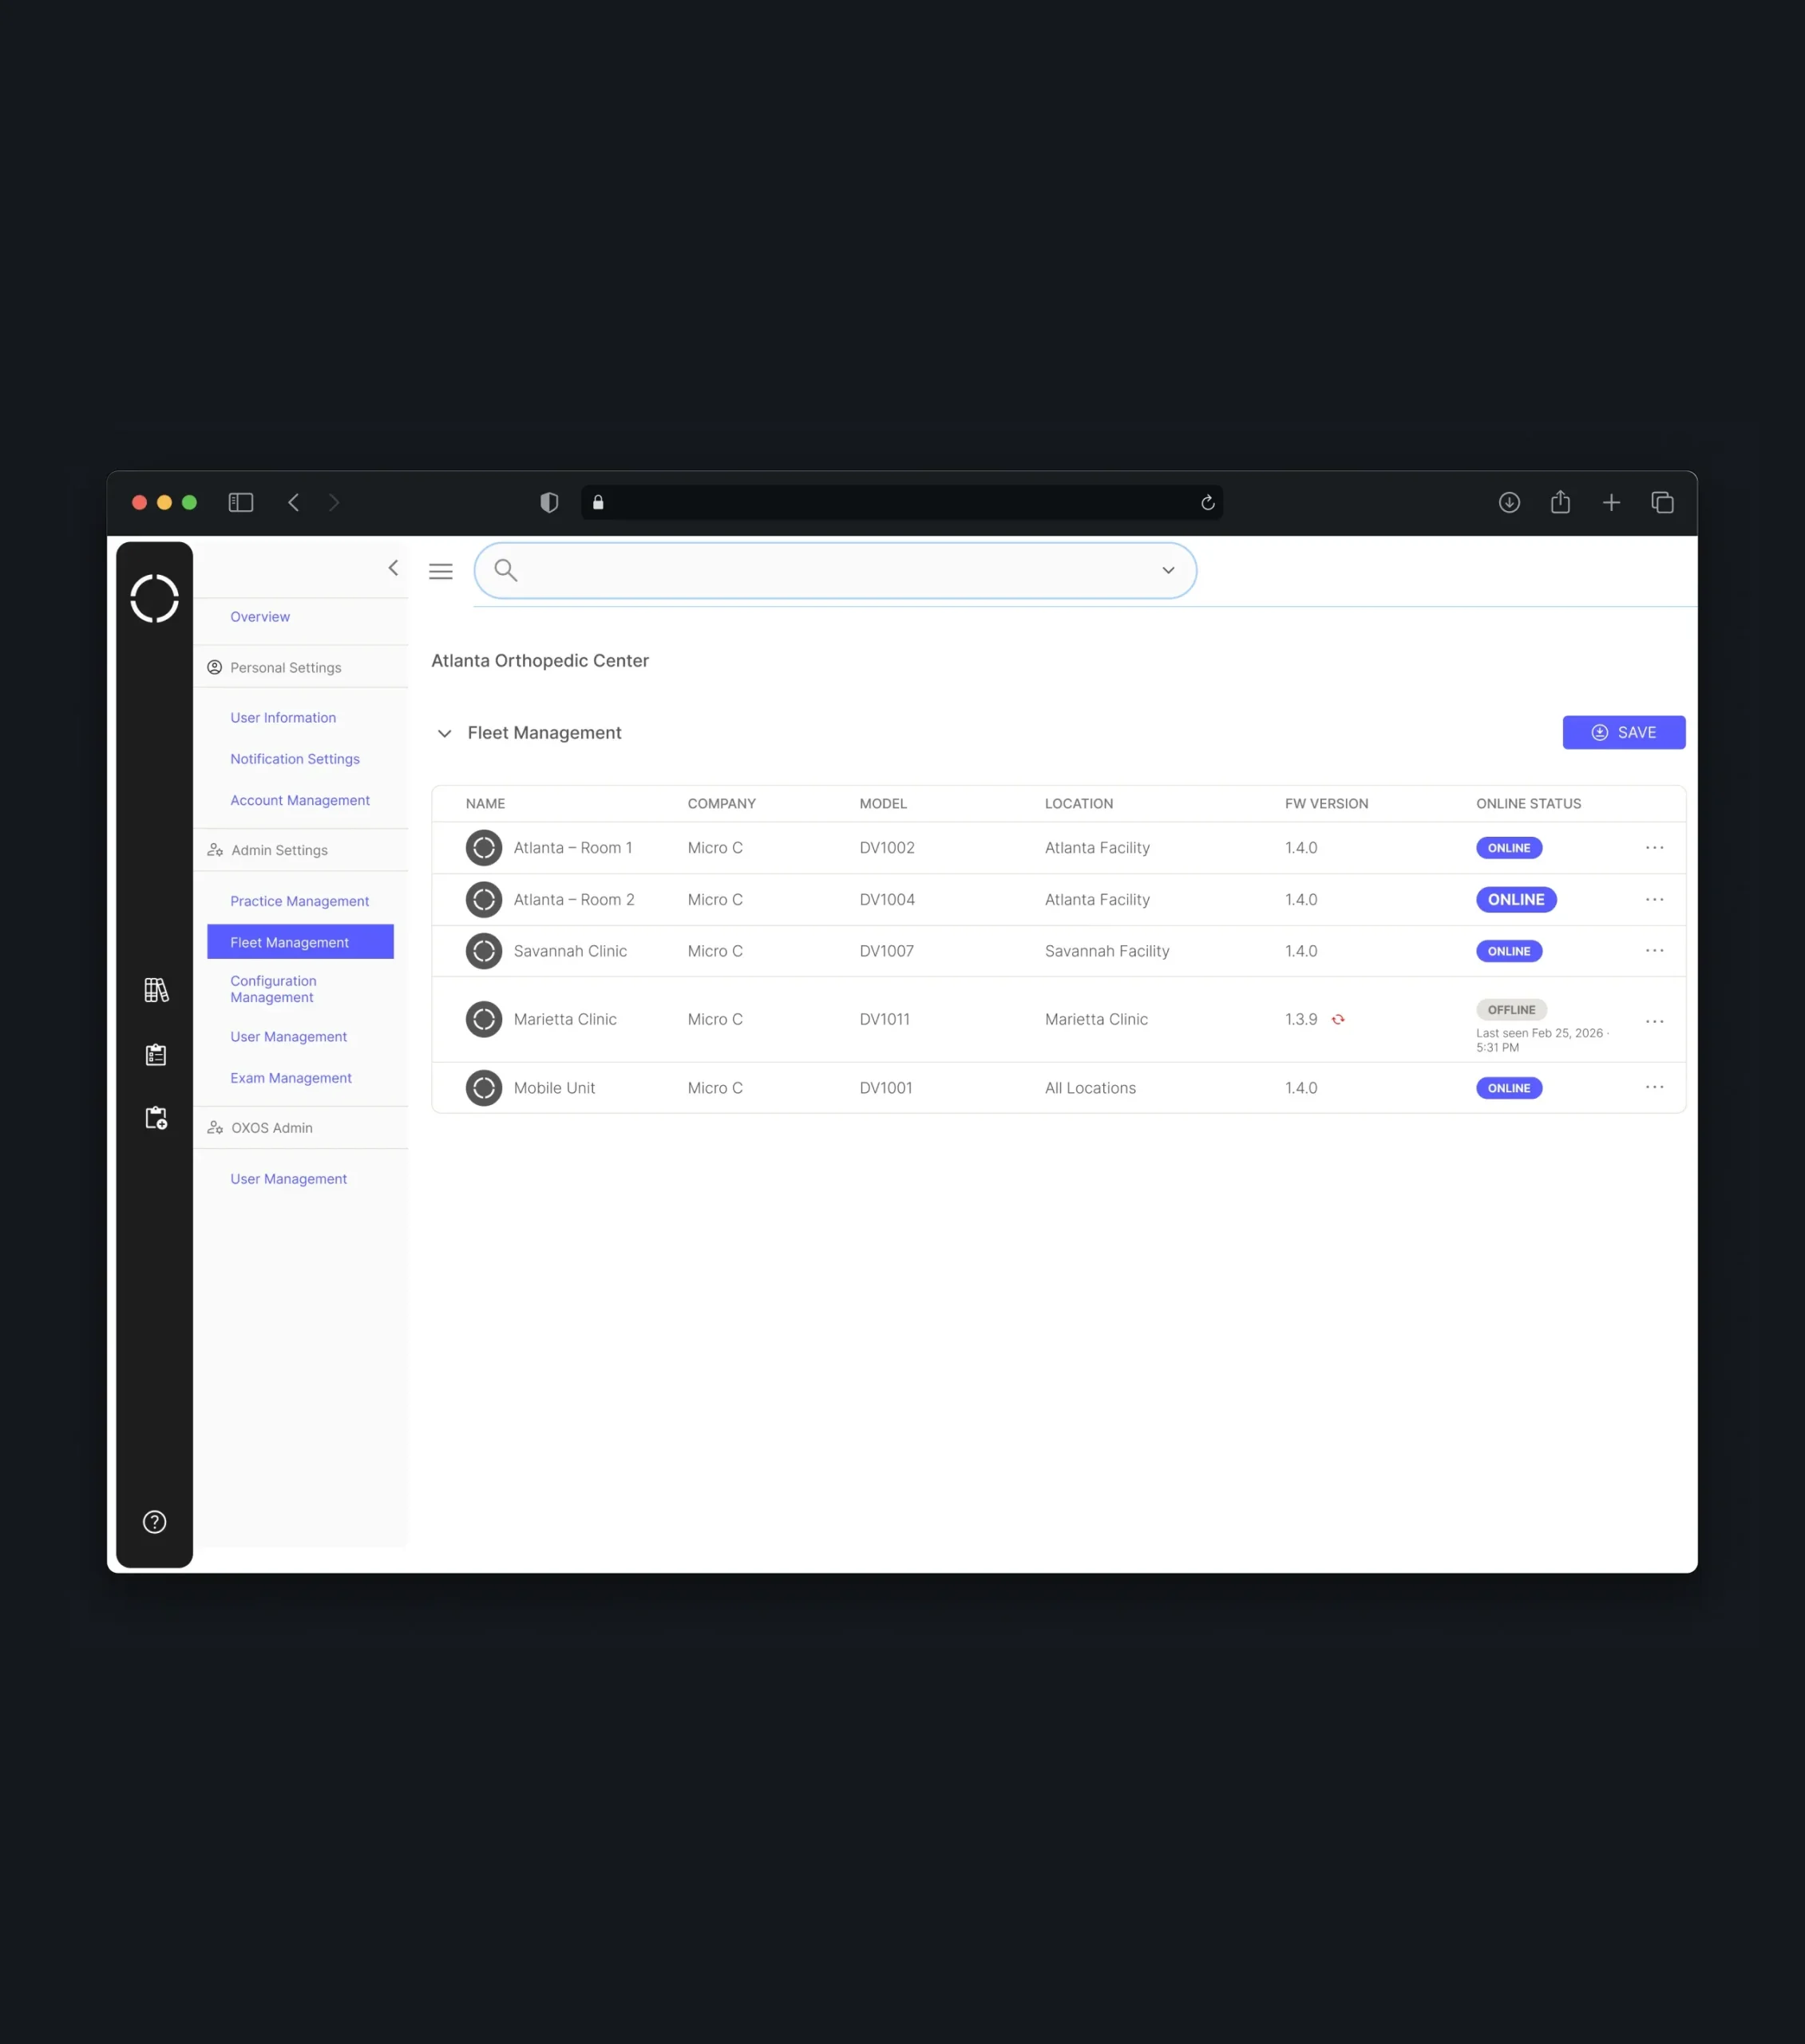Screen dimensions: 1805x2044
Task: Click the OXOS circular logo icon
Action: 154,599
